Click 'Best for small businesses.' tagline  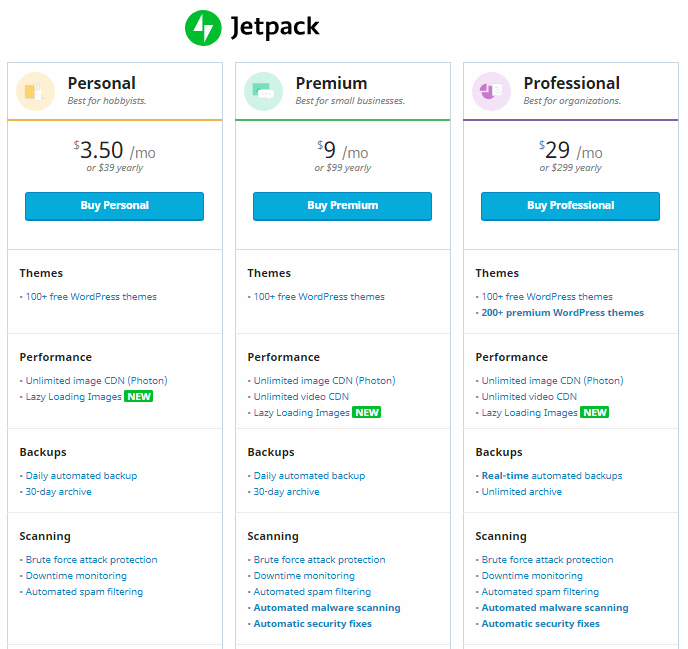click(350, 101)
